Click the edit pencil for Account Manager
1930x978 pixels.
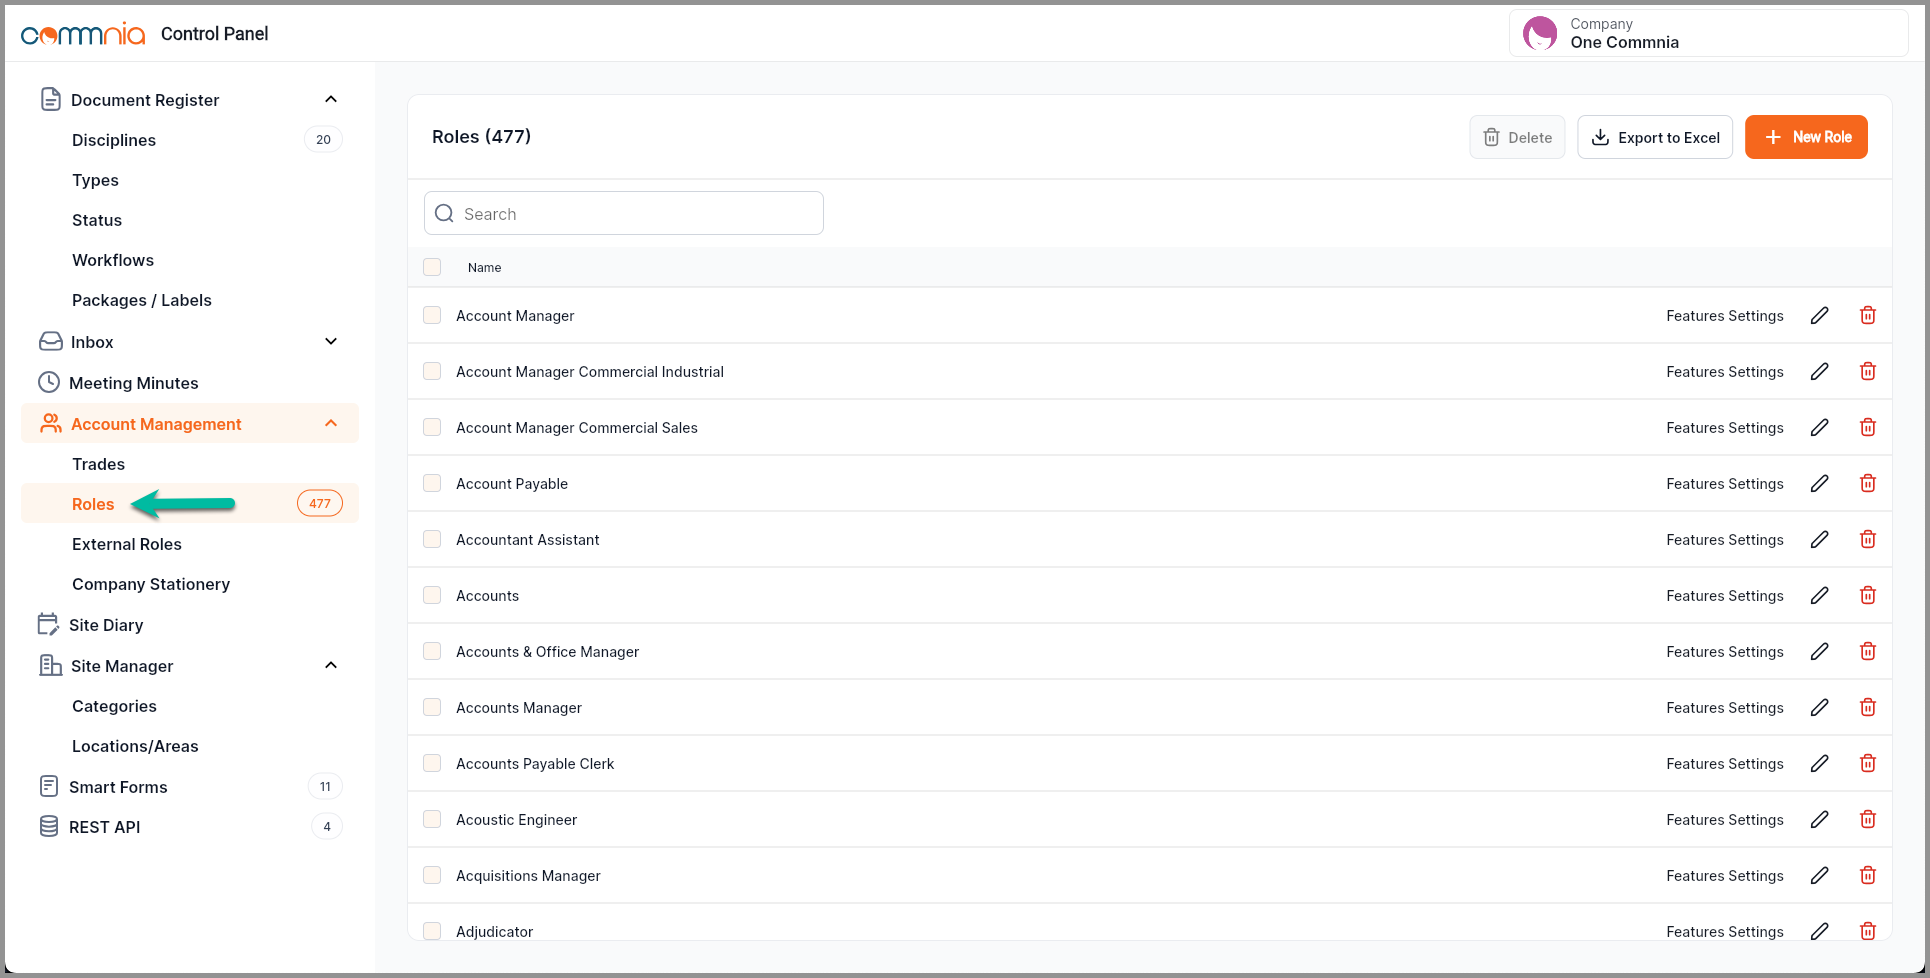tap(1819, 316)
